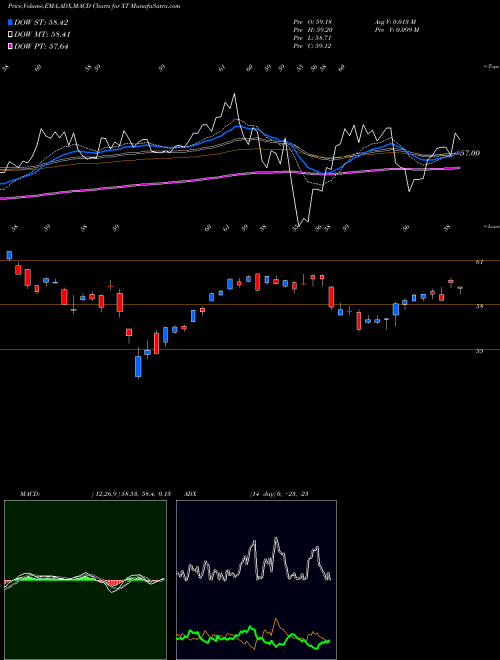Select the 'DOW ST: 58.42' legend label

(41, 22)
